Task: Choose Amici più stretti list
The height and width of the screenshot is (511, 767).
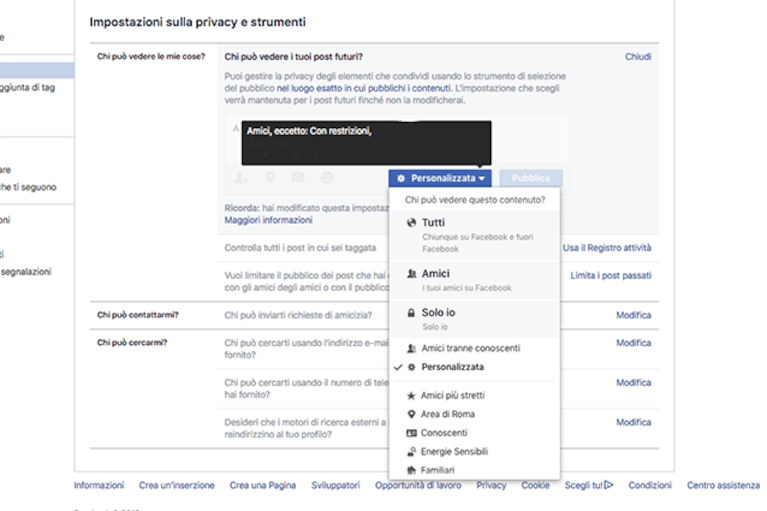Action: 474,395
